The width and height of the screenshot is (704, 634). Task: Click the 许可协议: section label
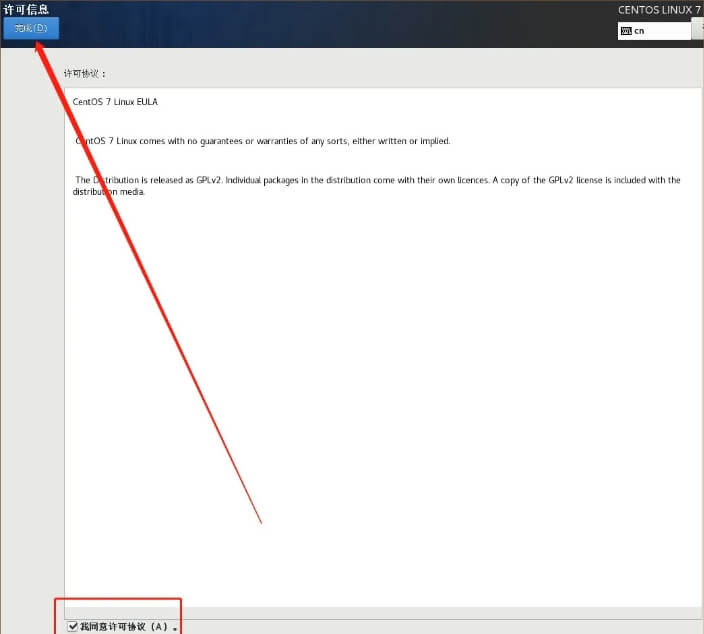85,74
